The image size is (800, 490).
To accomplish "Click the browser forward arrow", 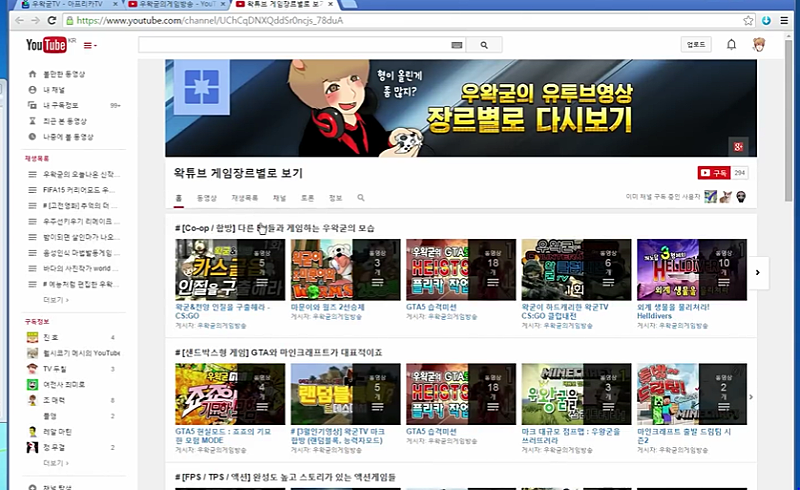I will click(x=35, y=20).
